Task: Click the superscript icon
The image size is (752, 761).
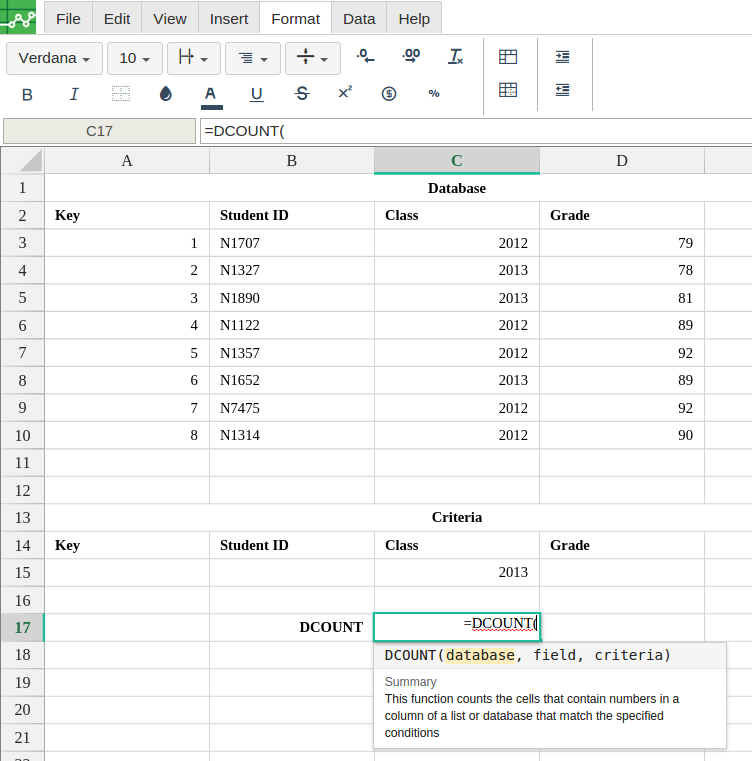Action: click(x=345, y=93)
